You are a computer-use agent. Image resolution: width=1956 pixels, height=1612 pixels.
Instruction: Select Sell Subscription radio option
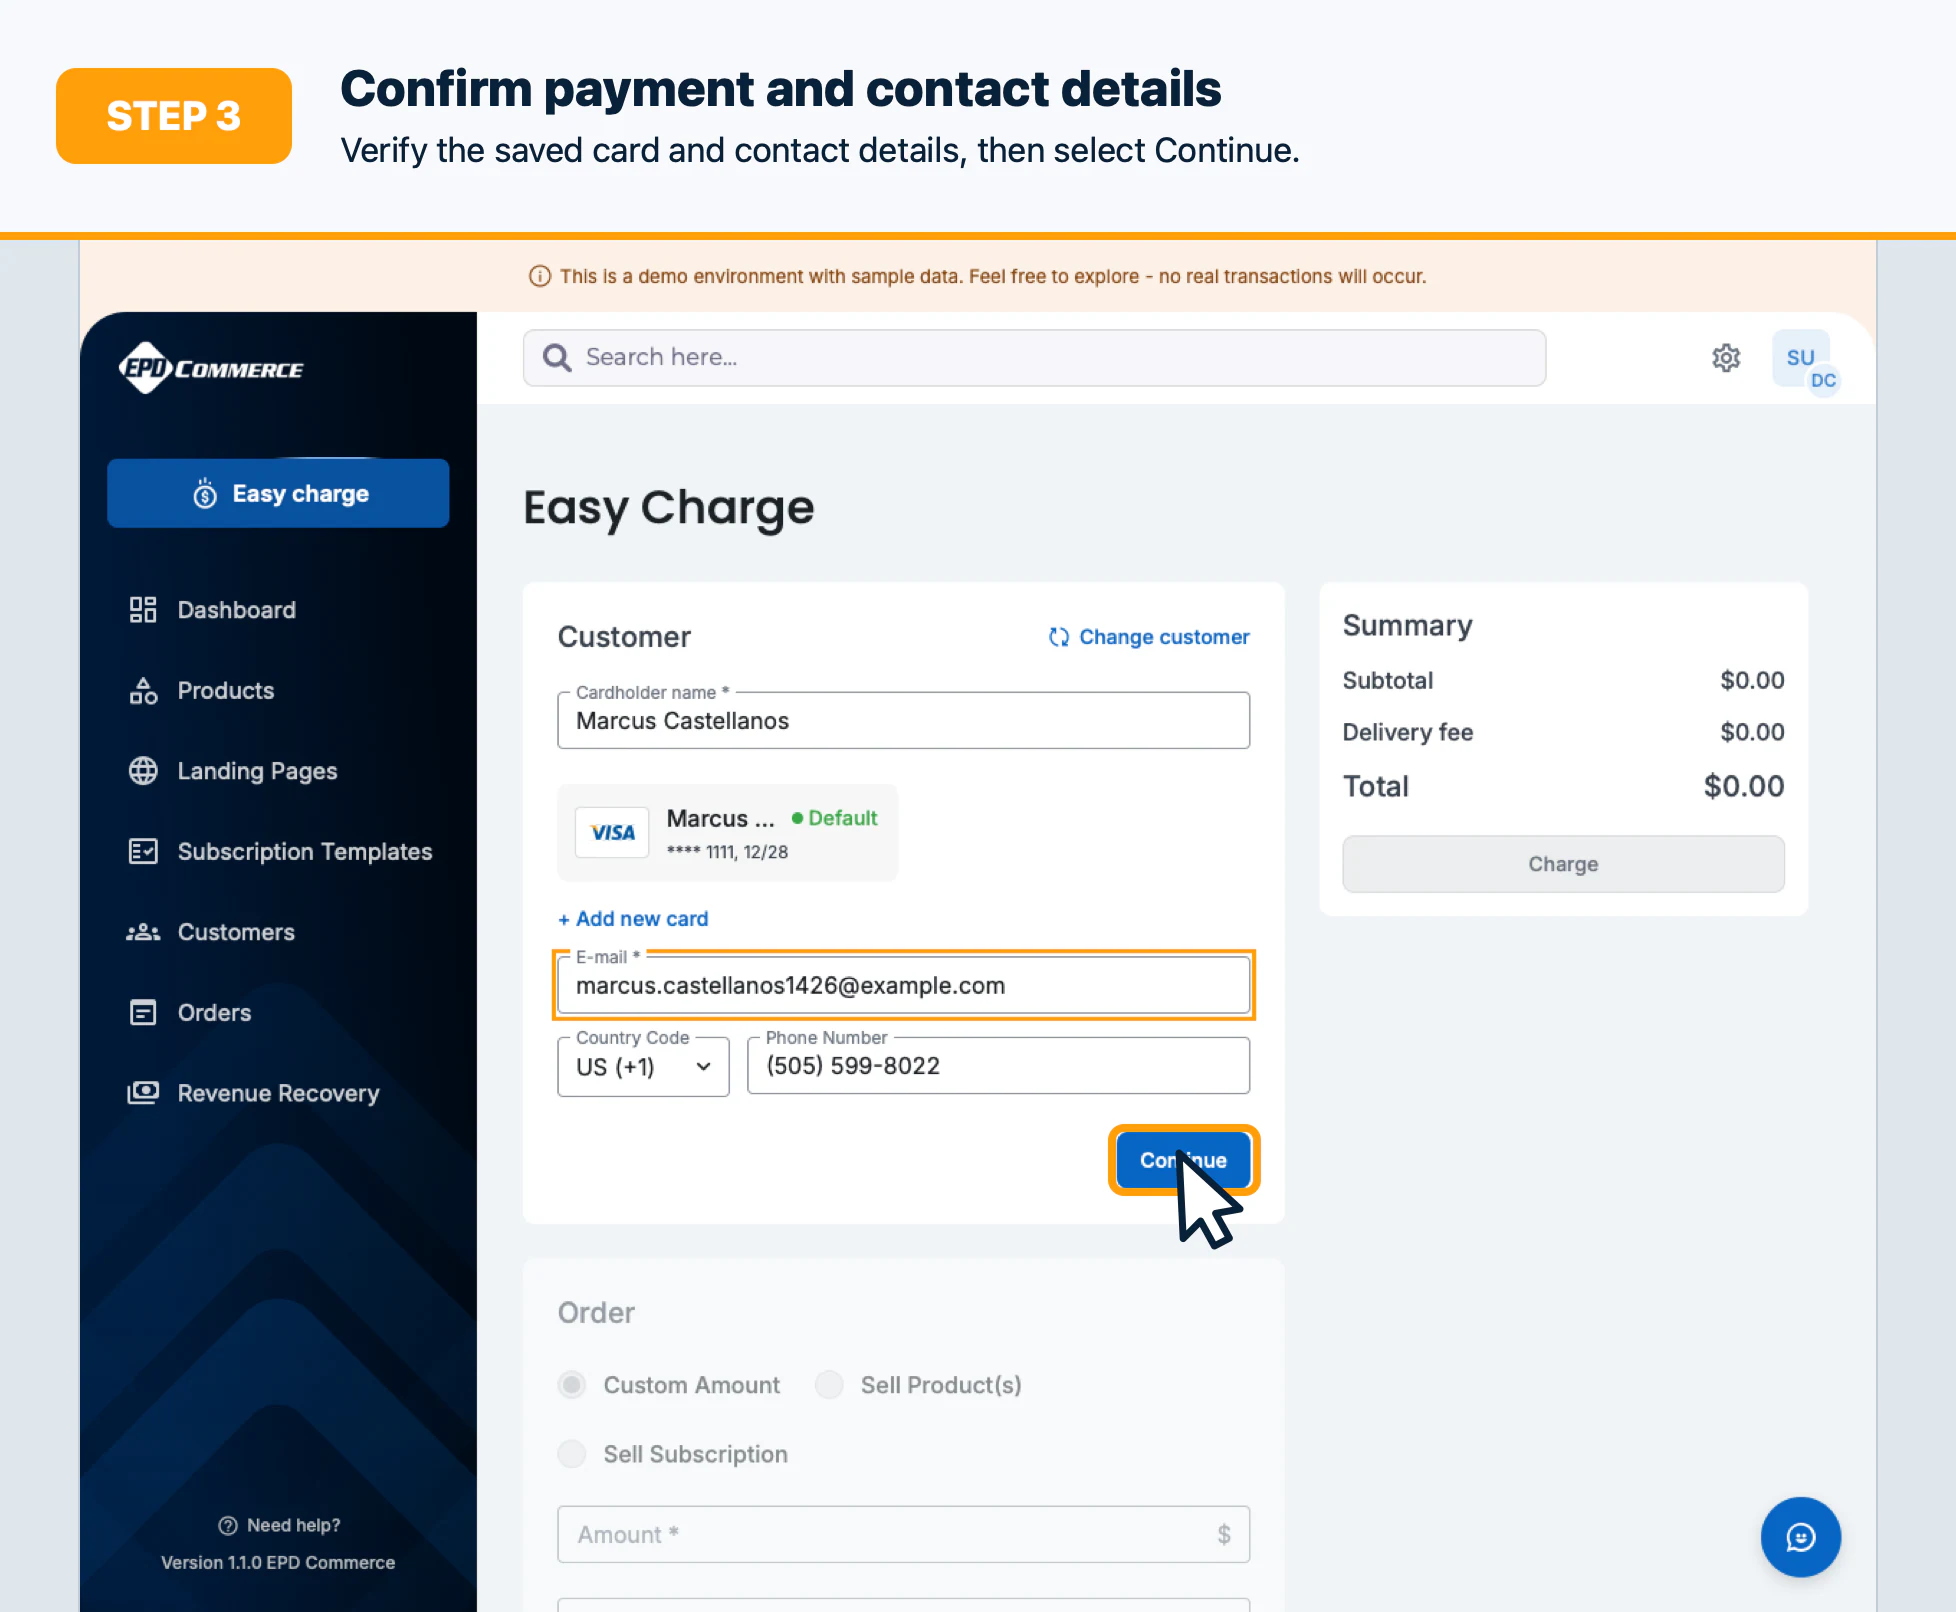(x=572, y=1454)
